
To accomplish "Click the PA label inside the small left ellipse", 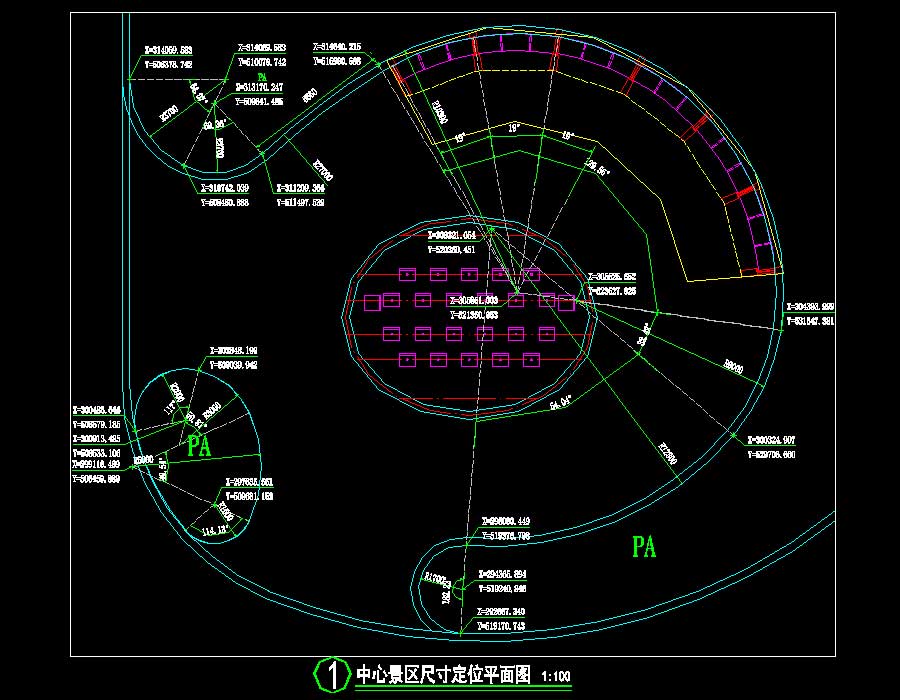I will (199, 446).
